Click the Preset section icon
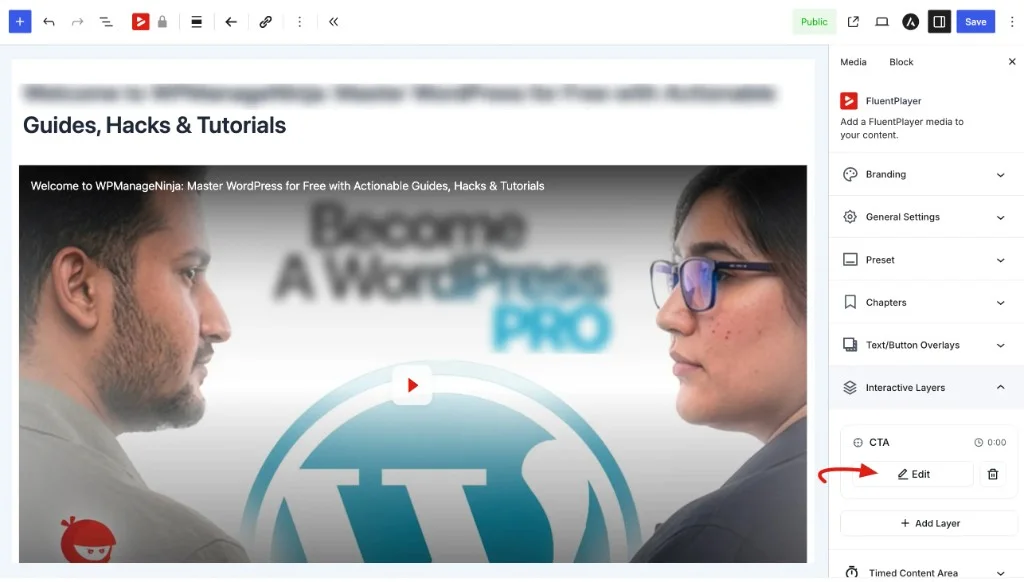Screen dimensions: 1024x582 tap(850, 259)
